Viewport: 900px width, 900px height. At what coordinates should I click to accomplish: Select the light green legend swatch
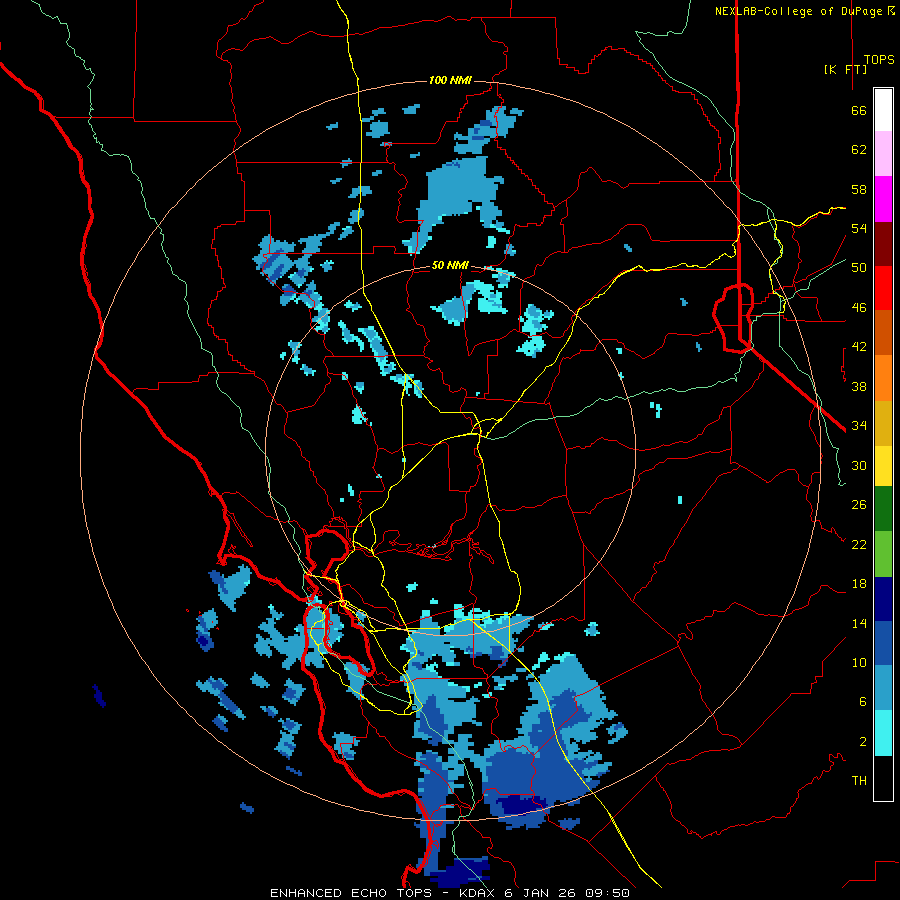pyautogui.click(x=883, y=554)
